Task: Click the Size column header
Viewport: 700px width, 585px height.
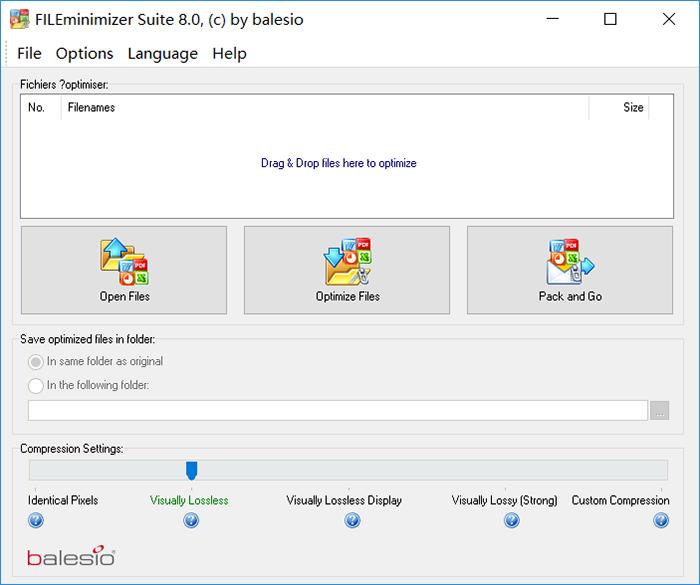Action: [x=632, y=108]
